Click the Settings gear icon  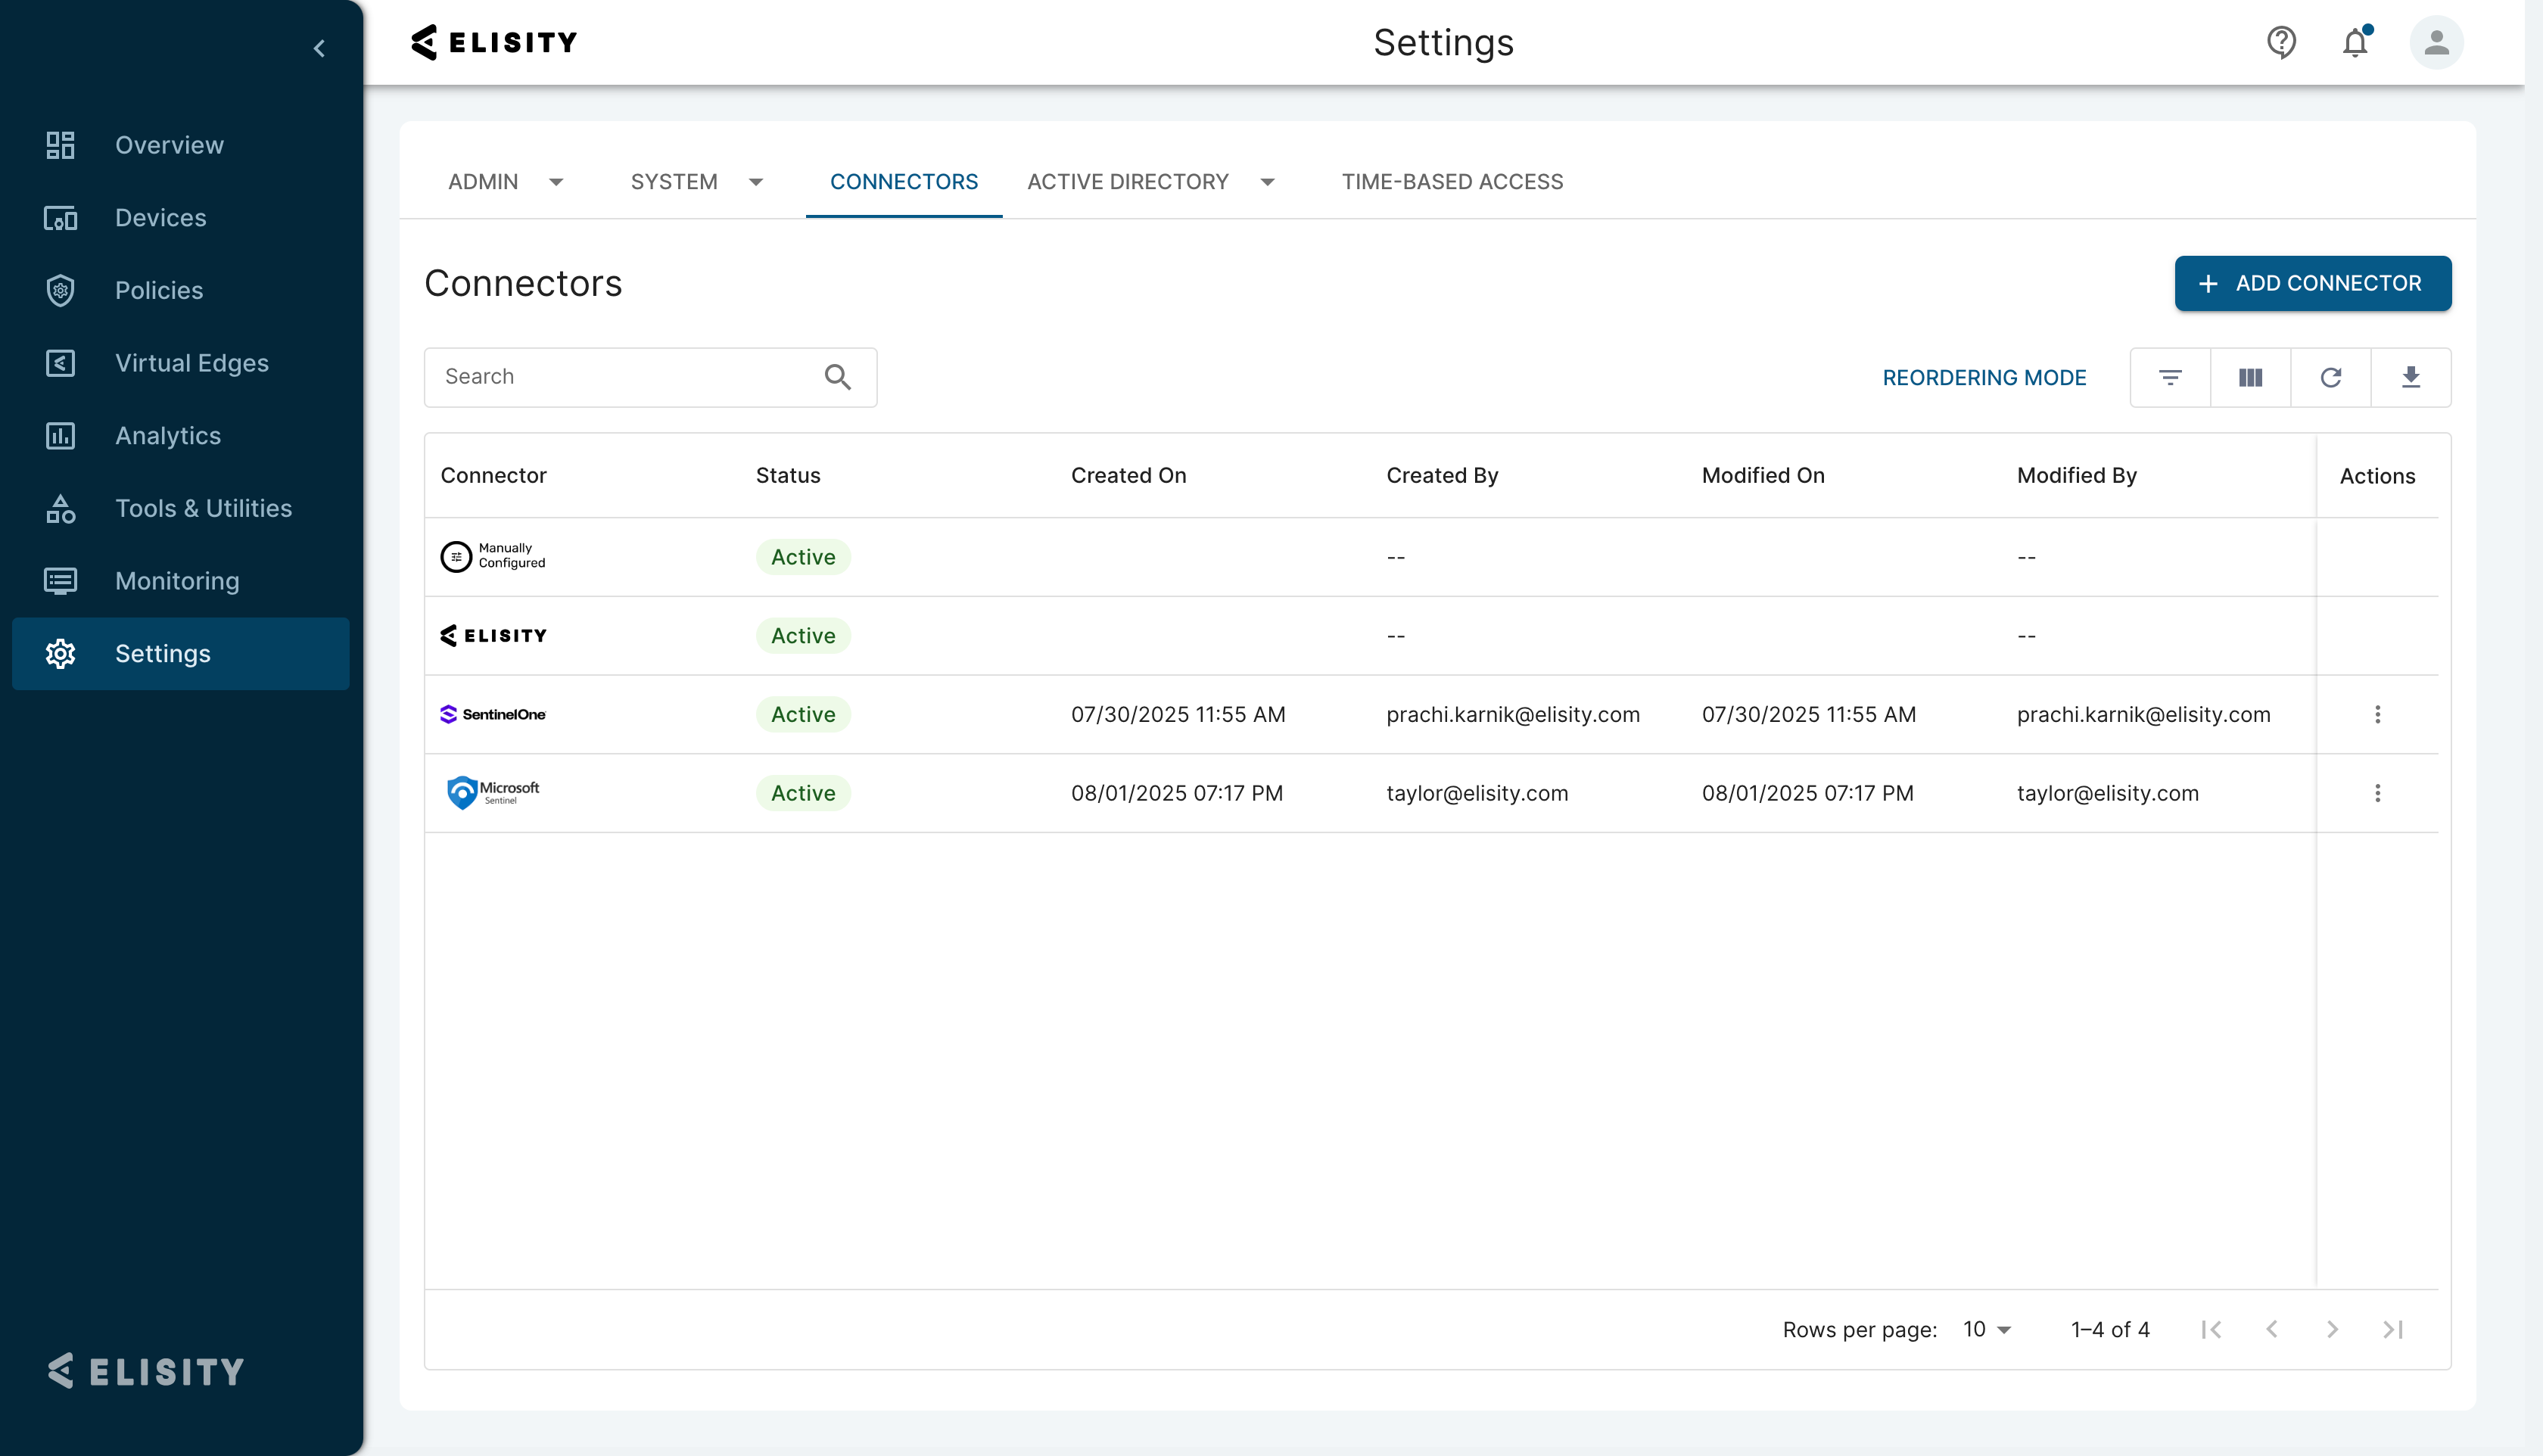[x=60, y=654]
